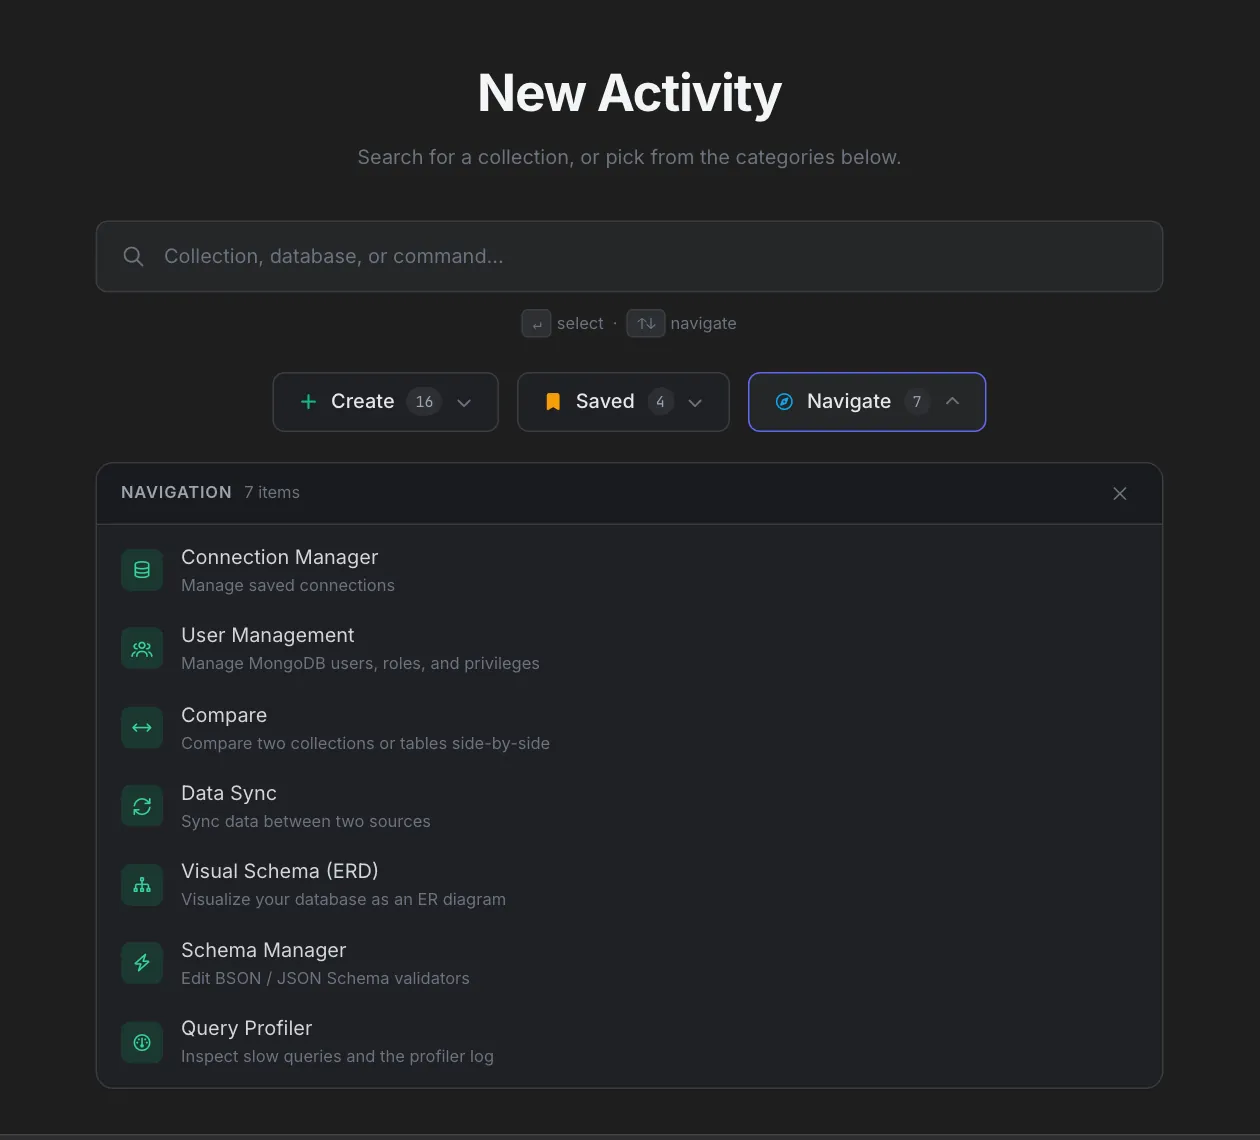Expand the Saved dropdown chevron
Screen dimensions: 1260x1140
[695, 403]
